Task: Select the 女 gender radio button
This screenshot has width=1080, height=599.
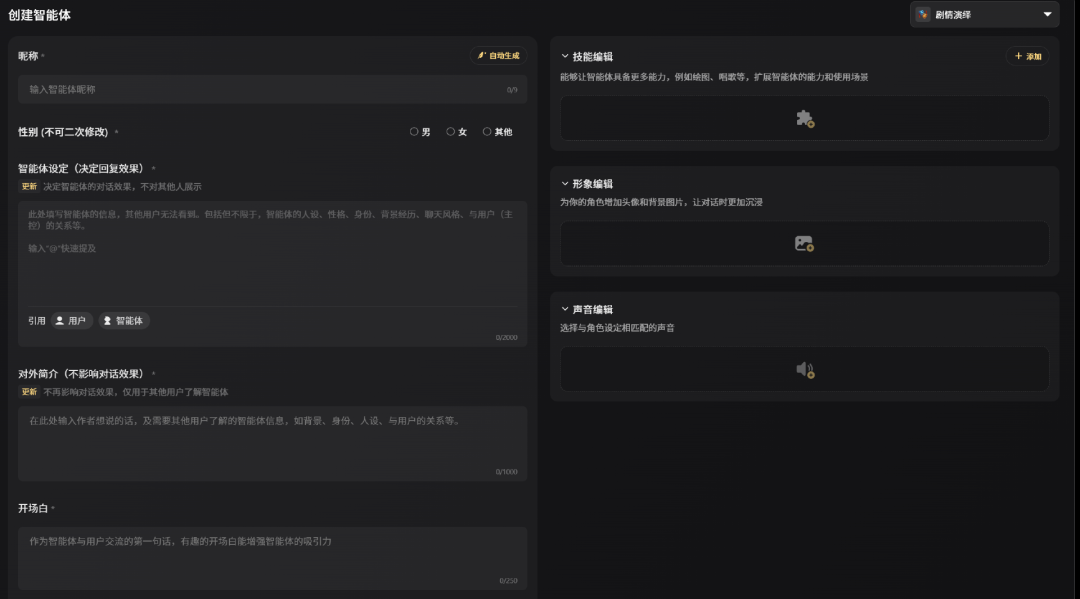Action: click(x=451, y=132)
